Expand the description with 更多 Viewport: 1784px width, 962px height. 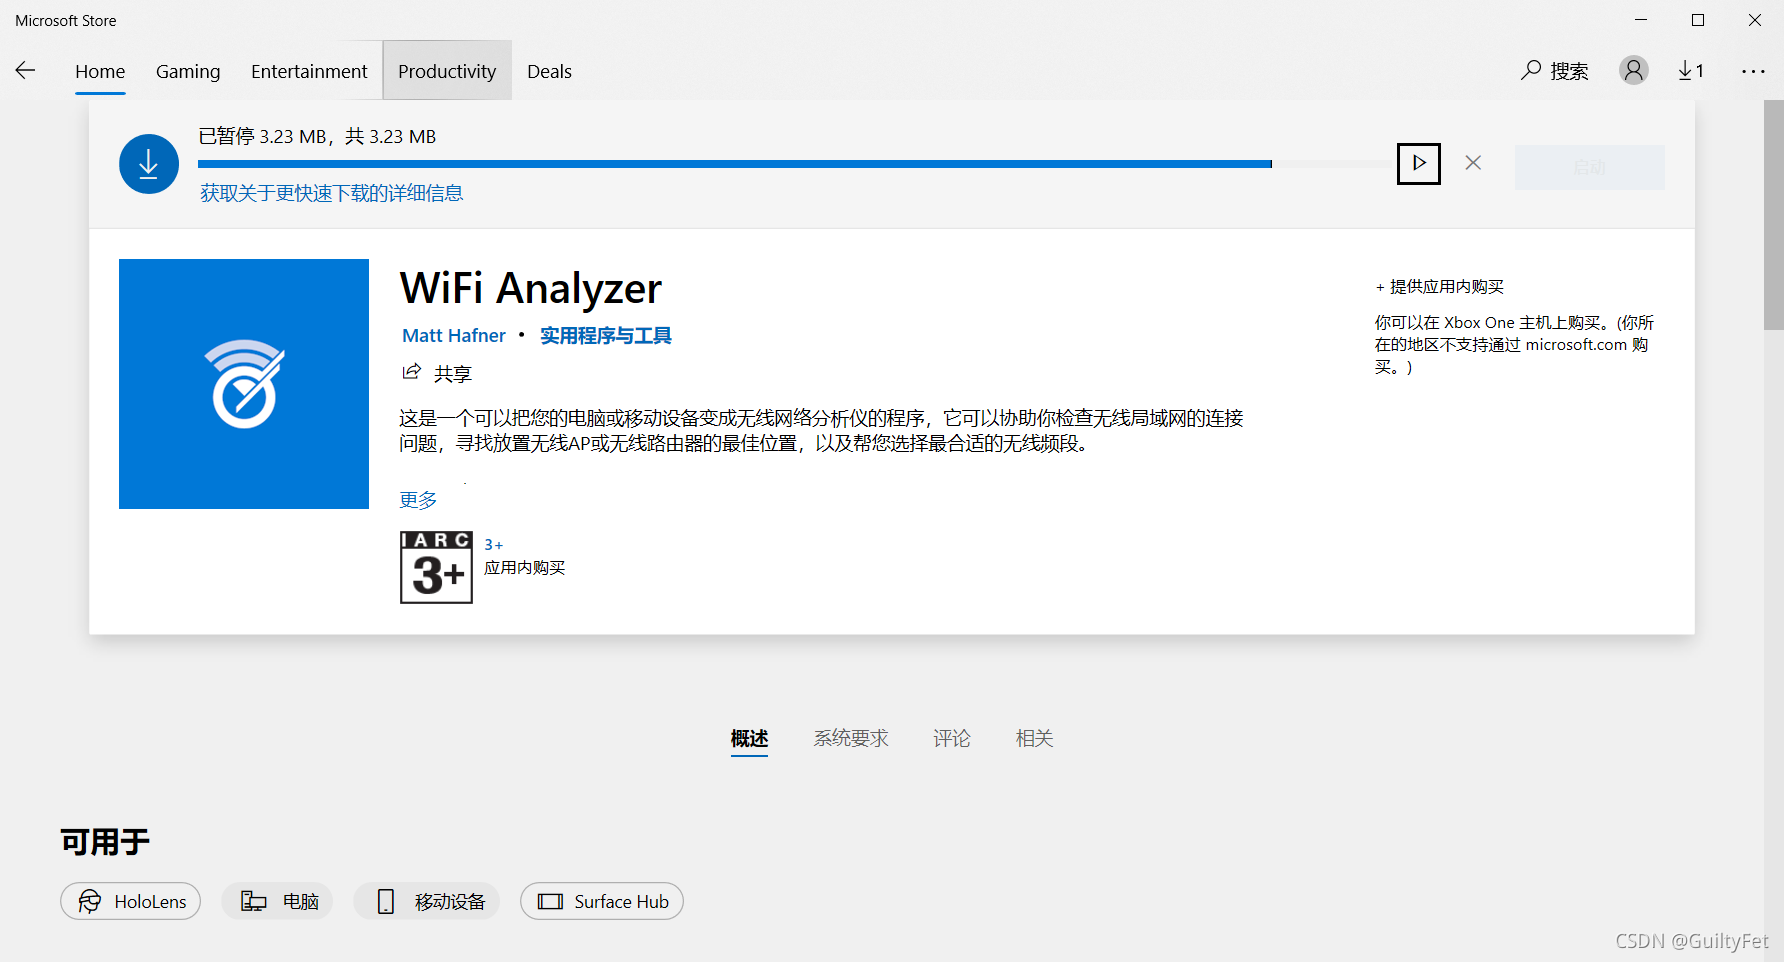pyautogui.click(x=418, y=500)
